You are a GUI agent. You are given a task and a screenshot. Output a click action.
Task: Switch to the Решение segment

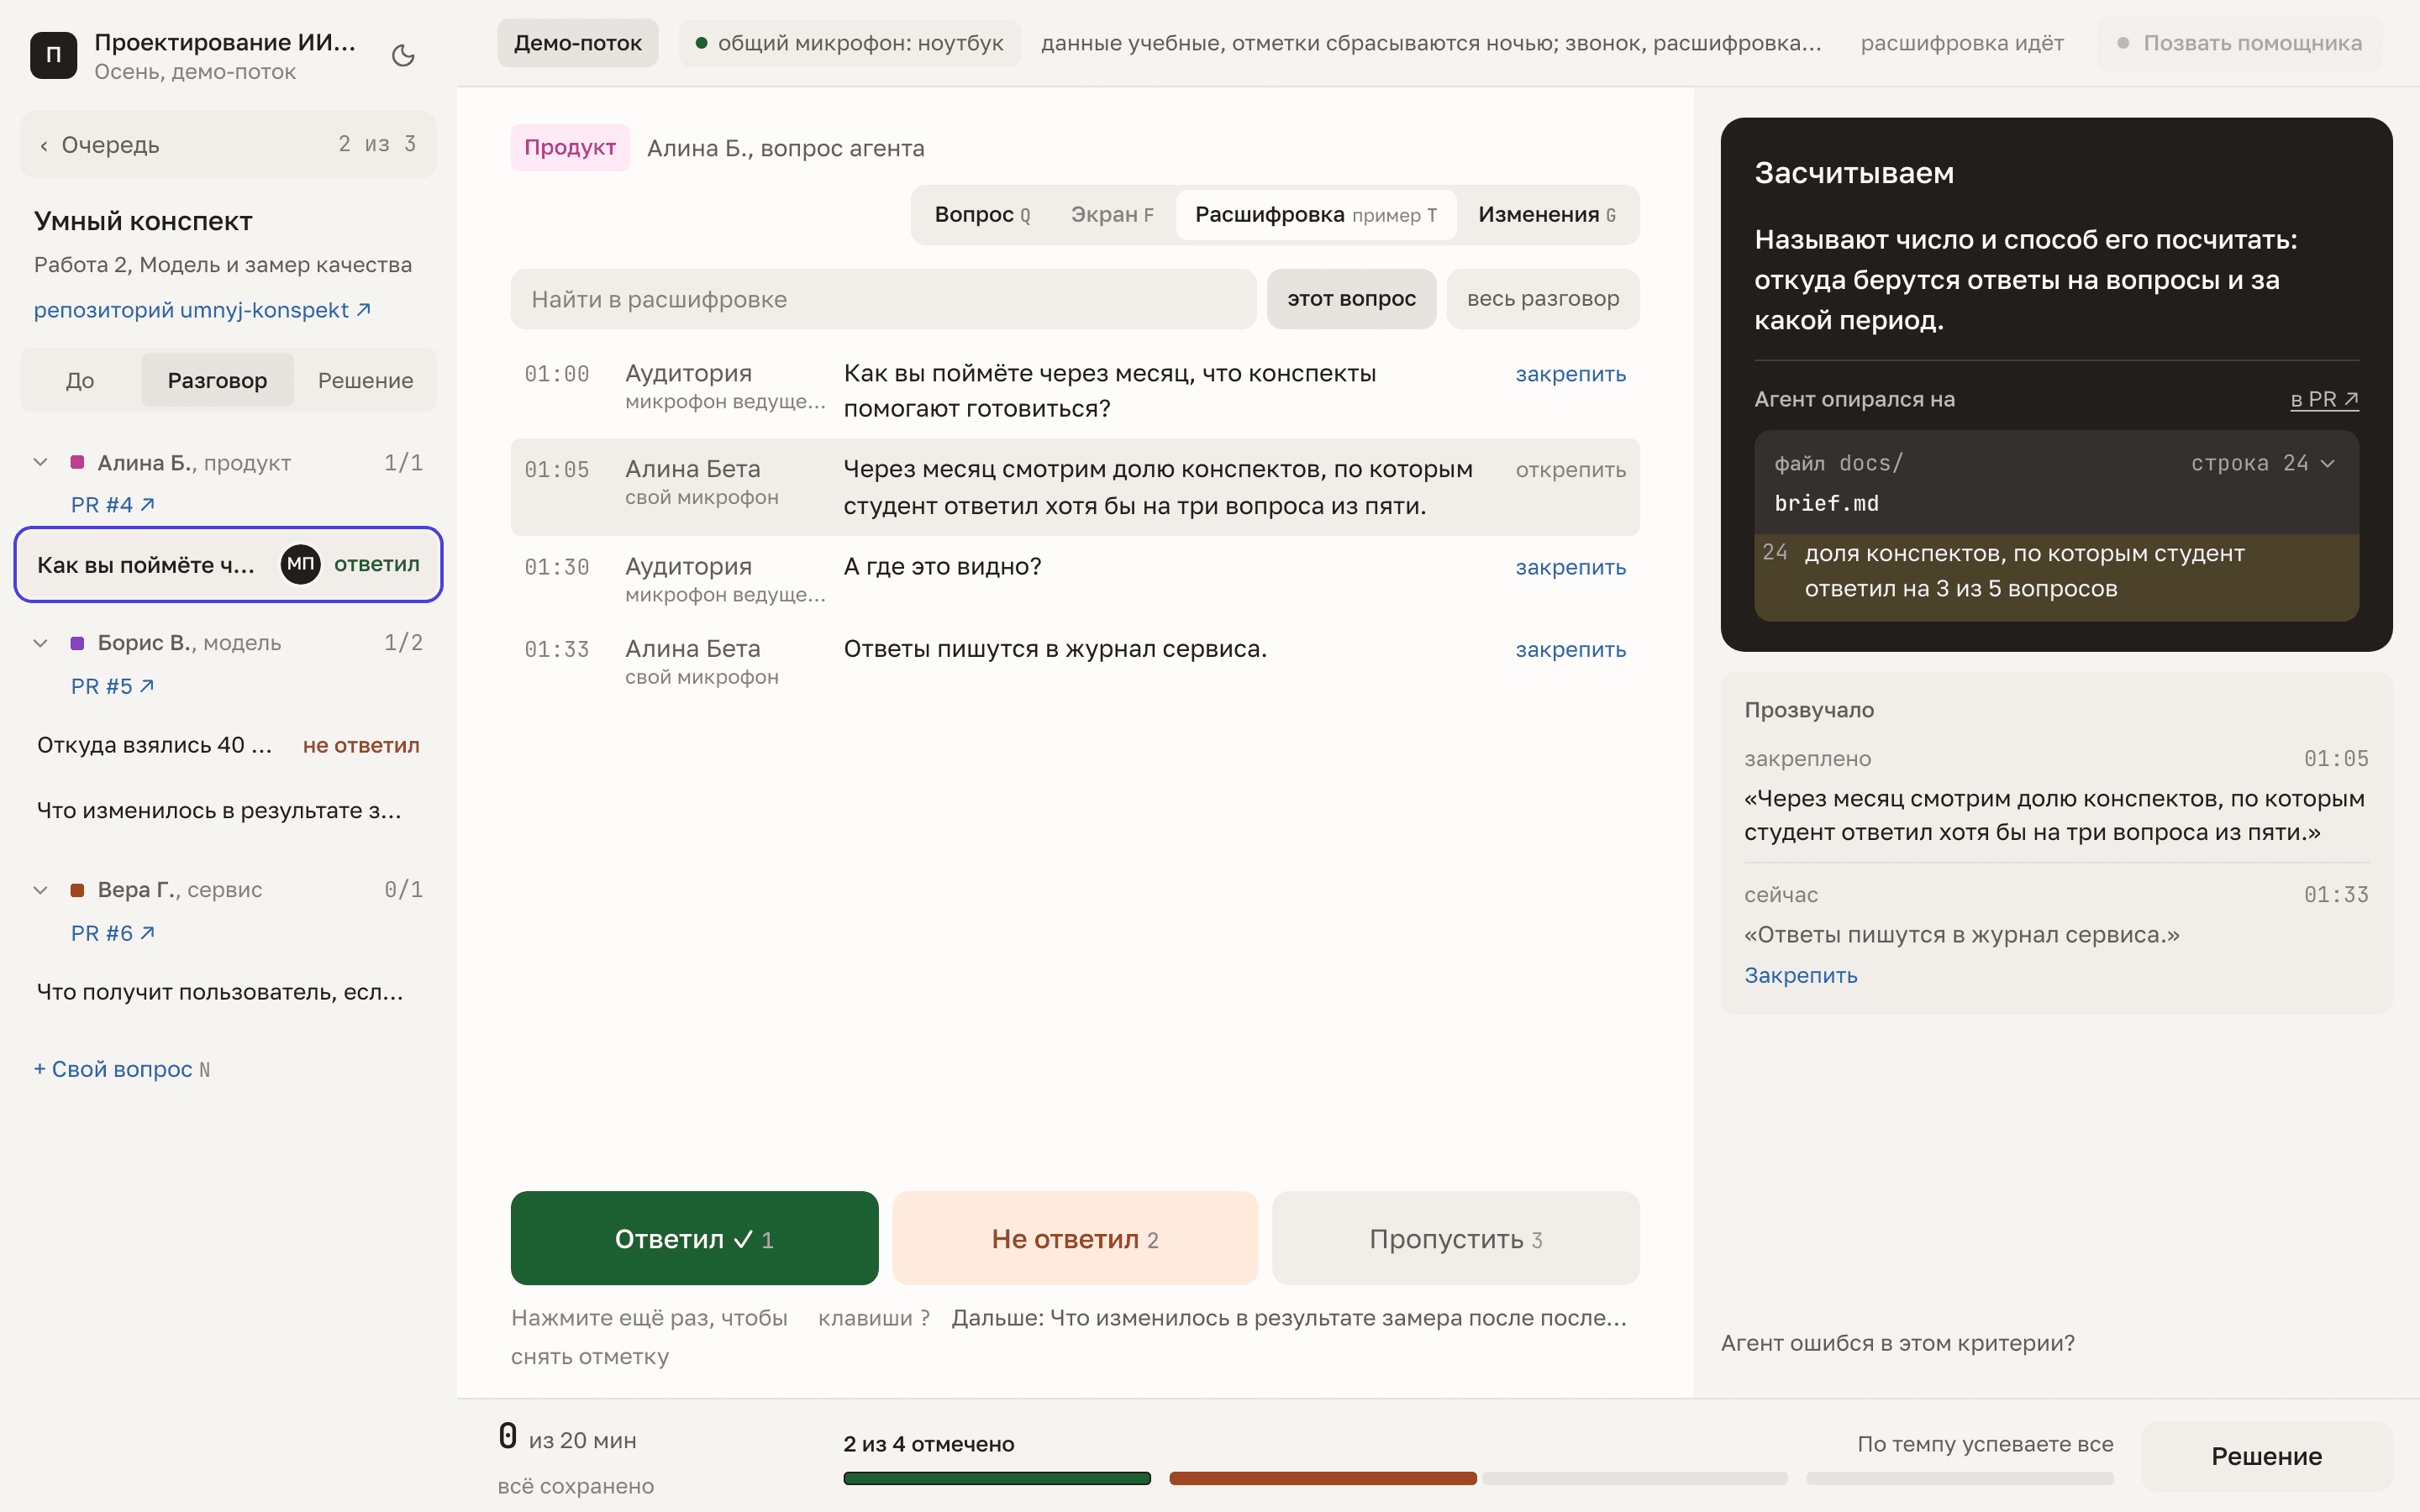[x=365, y=380]
